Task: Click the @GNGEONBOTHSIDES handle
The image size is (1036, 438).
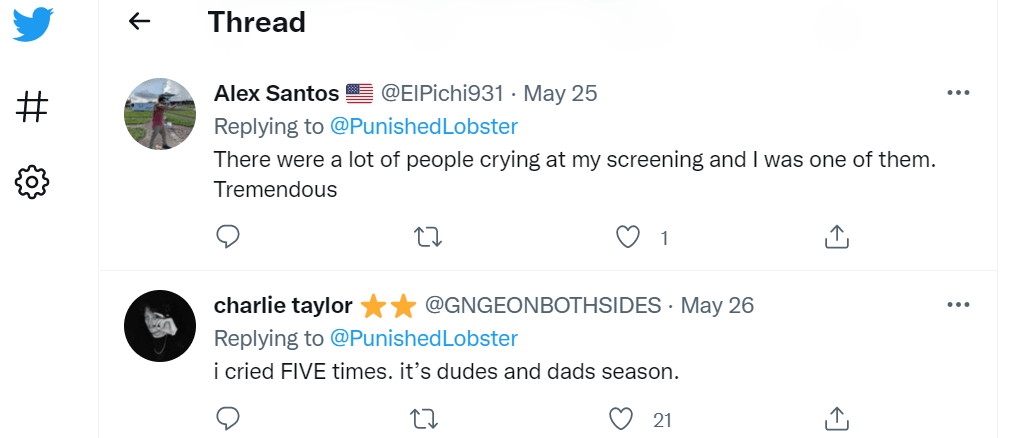Action: [543, 305]
